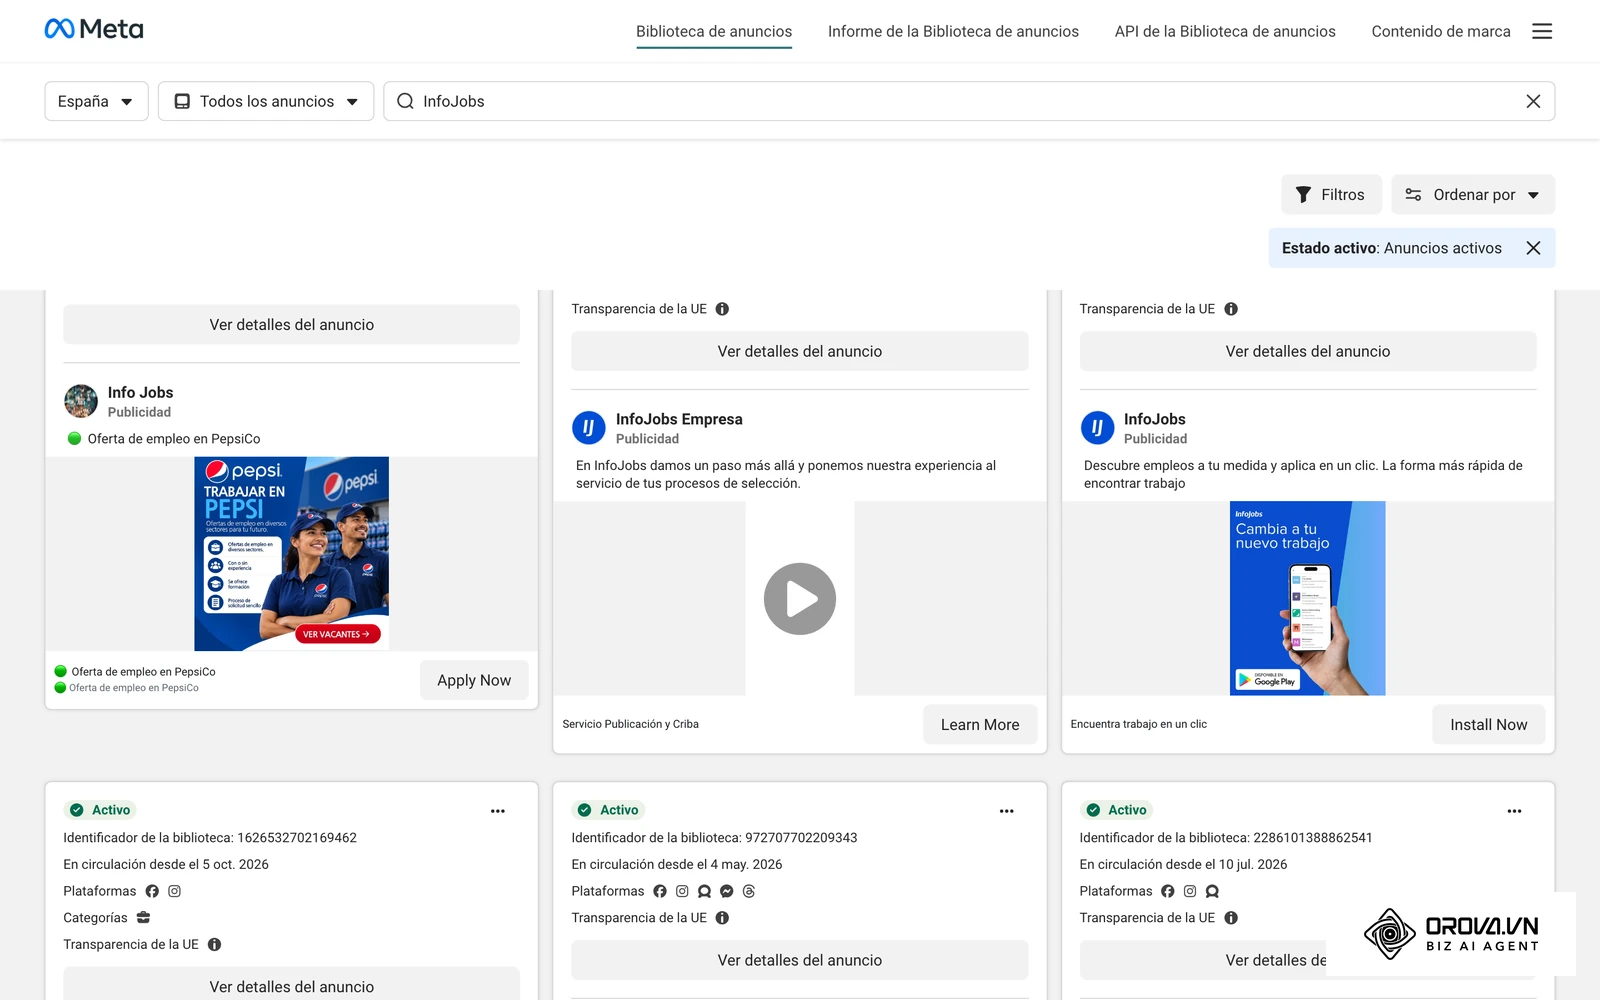This screenshot has height=1000, width=1600.
Task: Click Activo status badge on ad 2286101388862541
Action: click(1117, 810)
